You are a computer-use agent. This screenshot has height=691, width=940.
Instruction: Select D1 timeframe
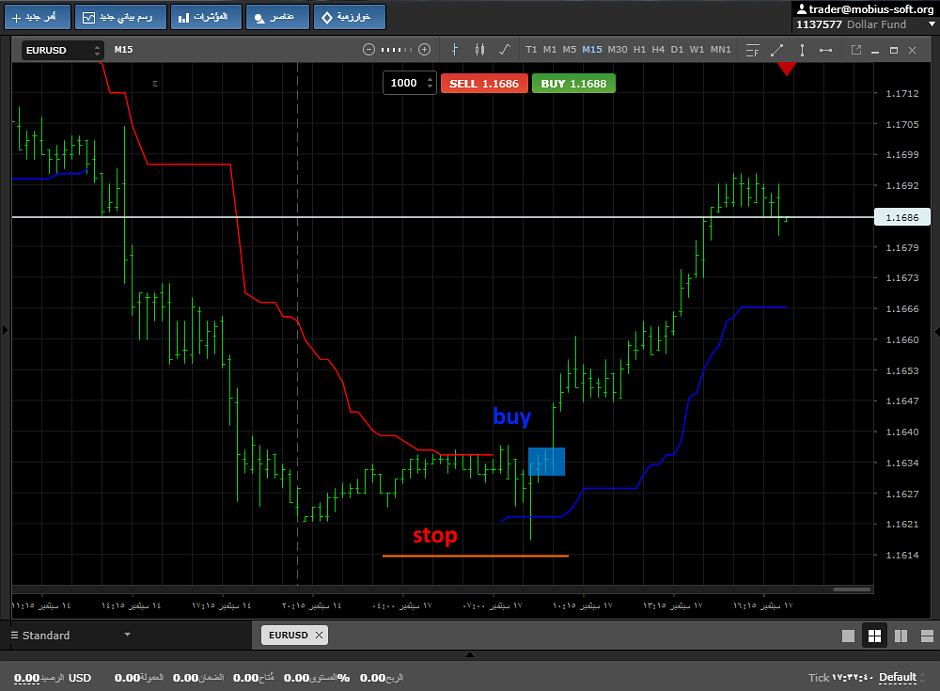click(677, 50)
